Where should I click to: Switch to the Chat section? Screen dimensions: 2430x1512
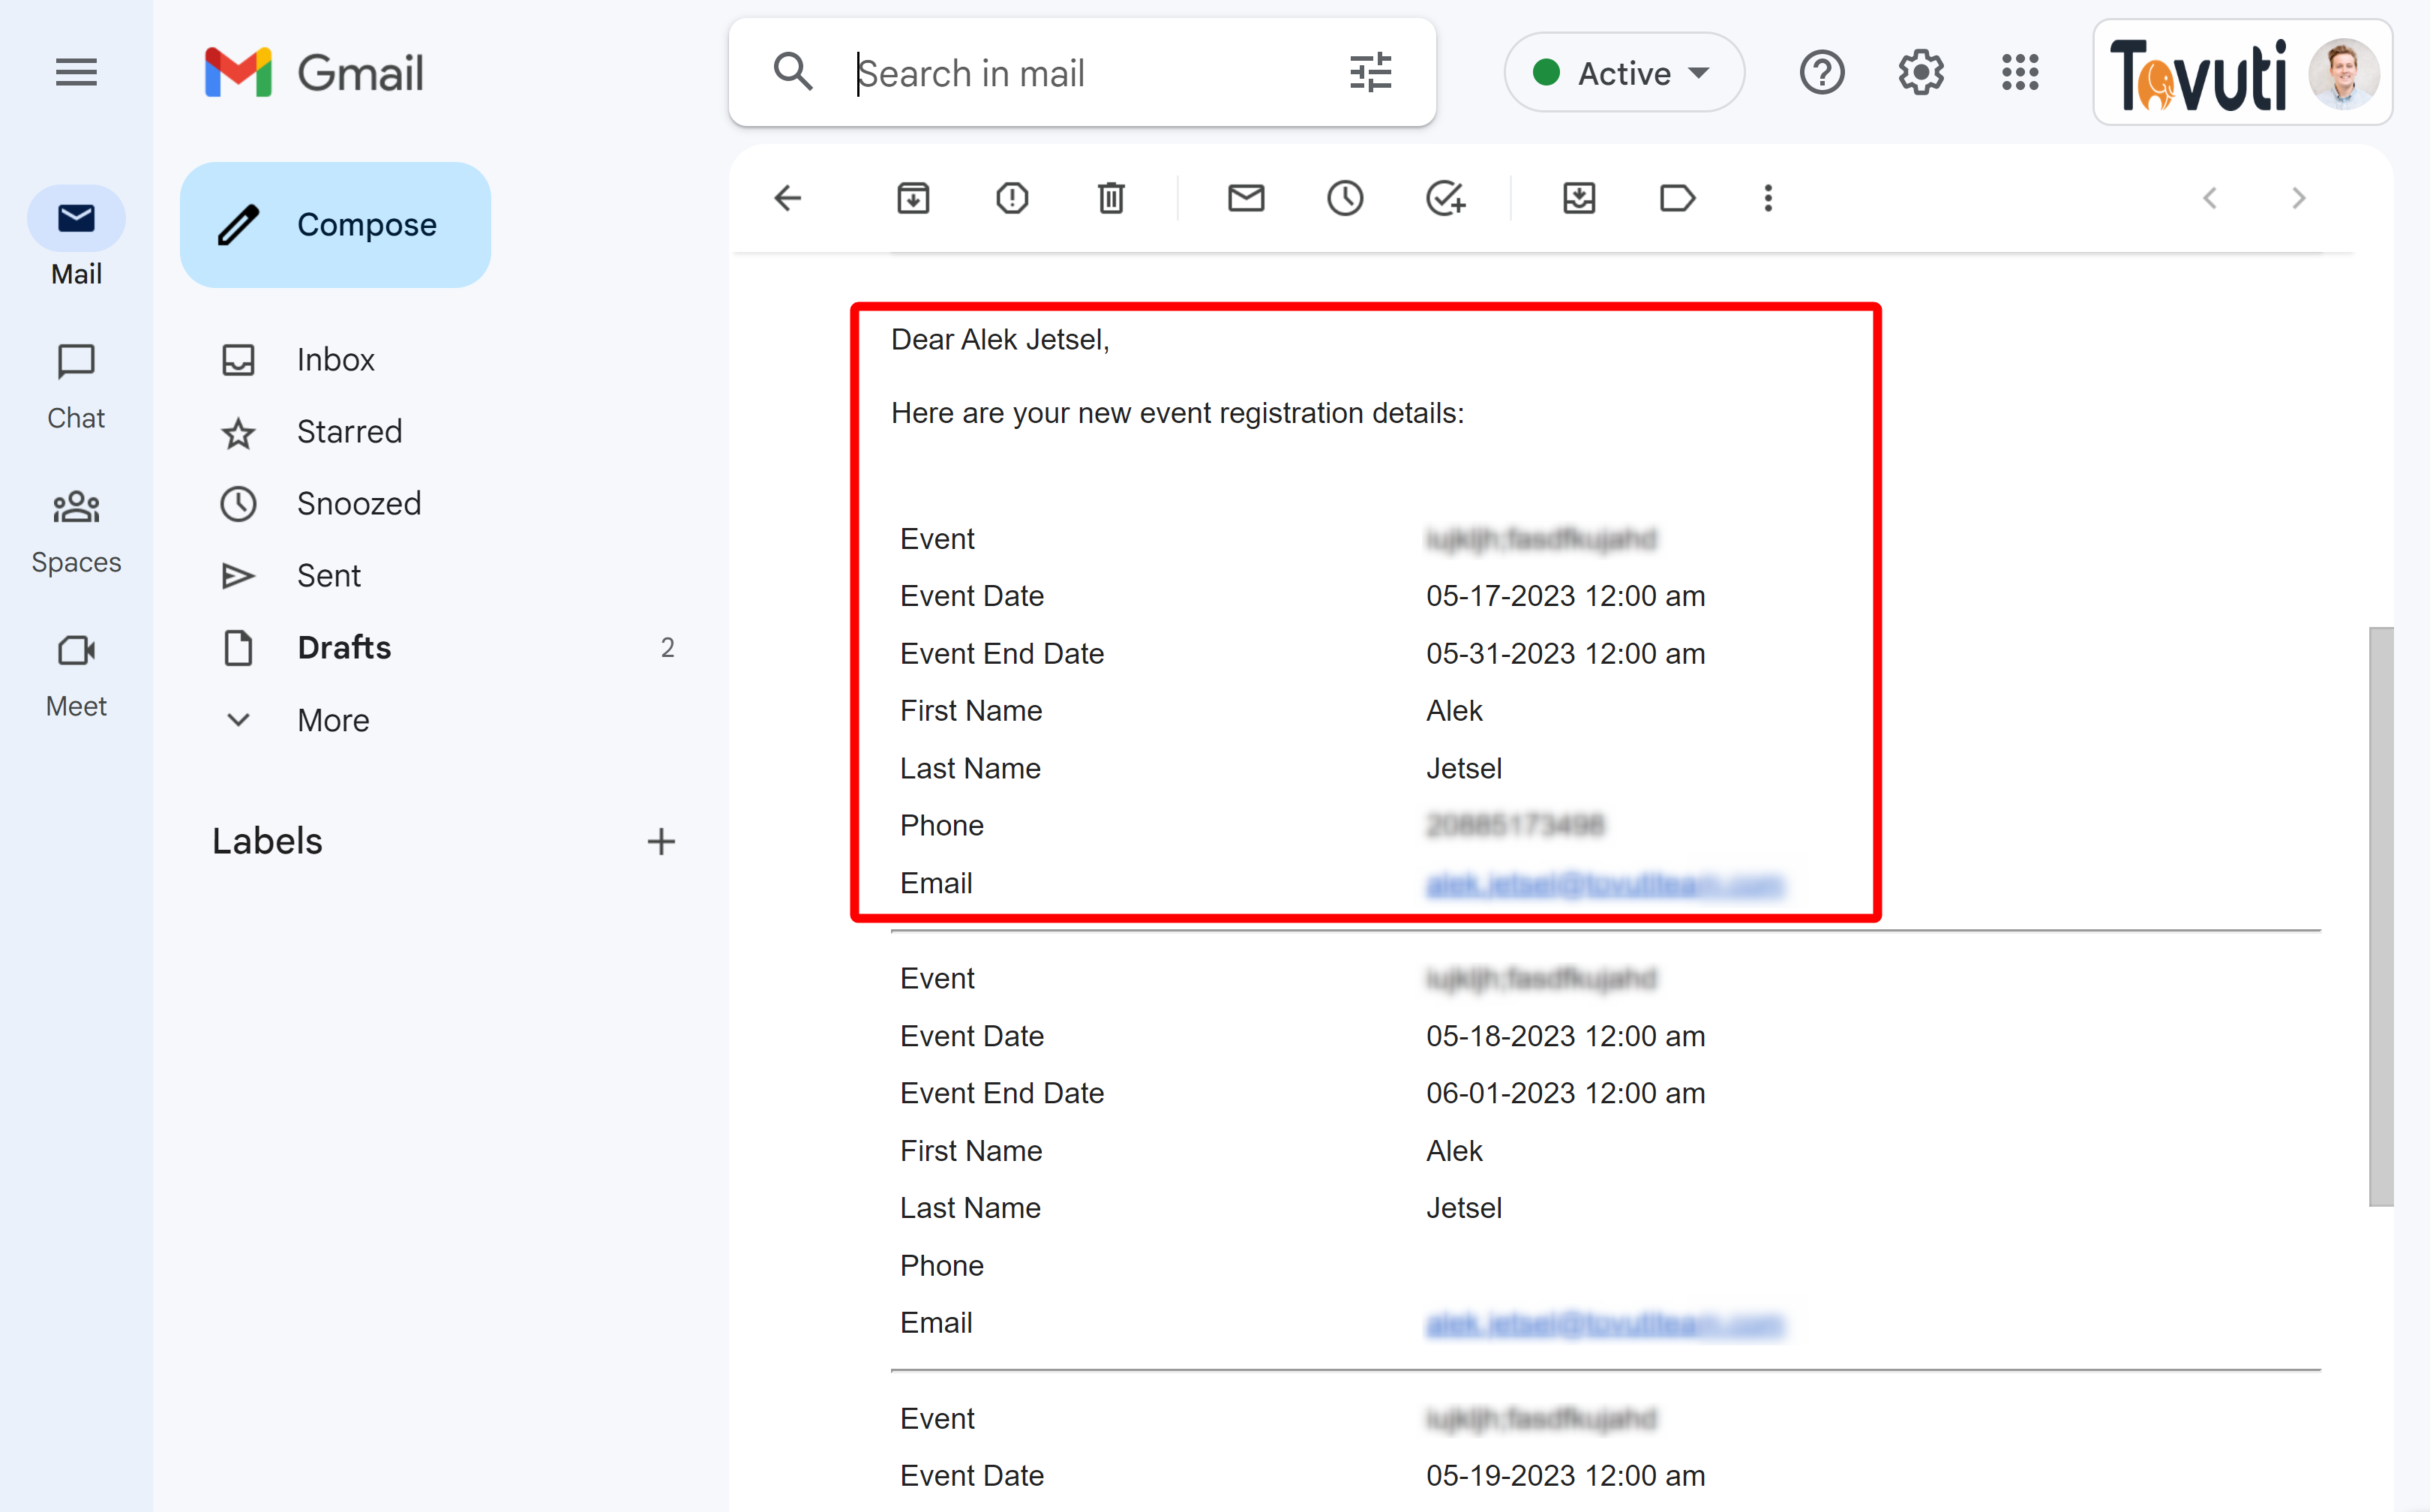76,387
